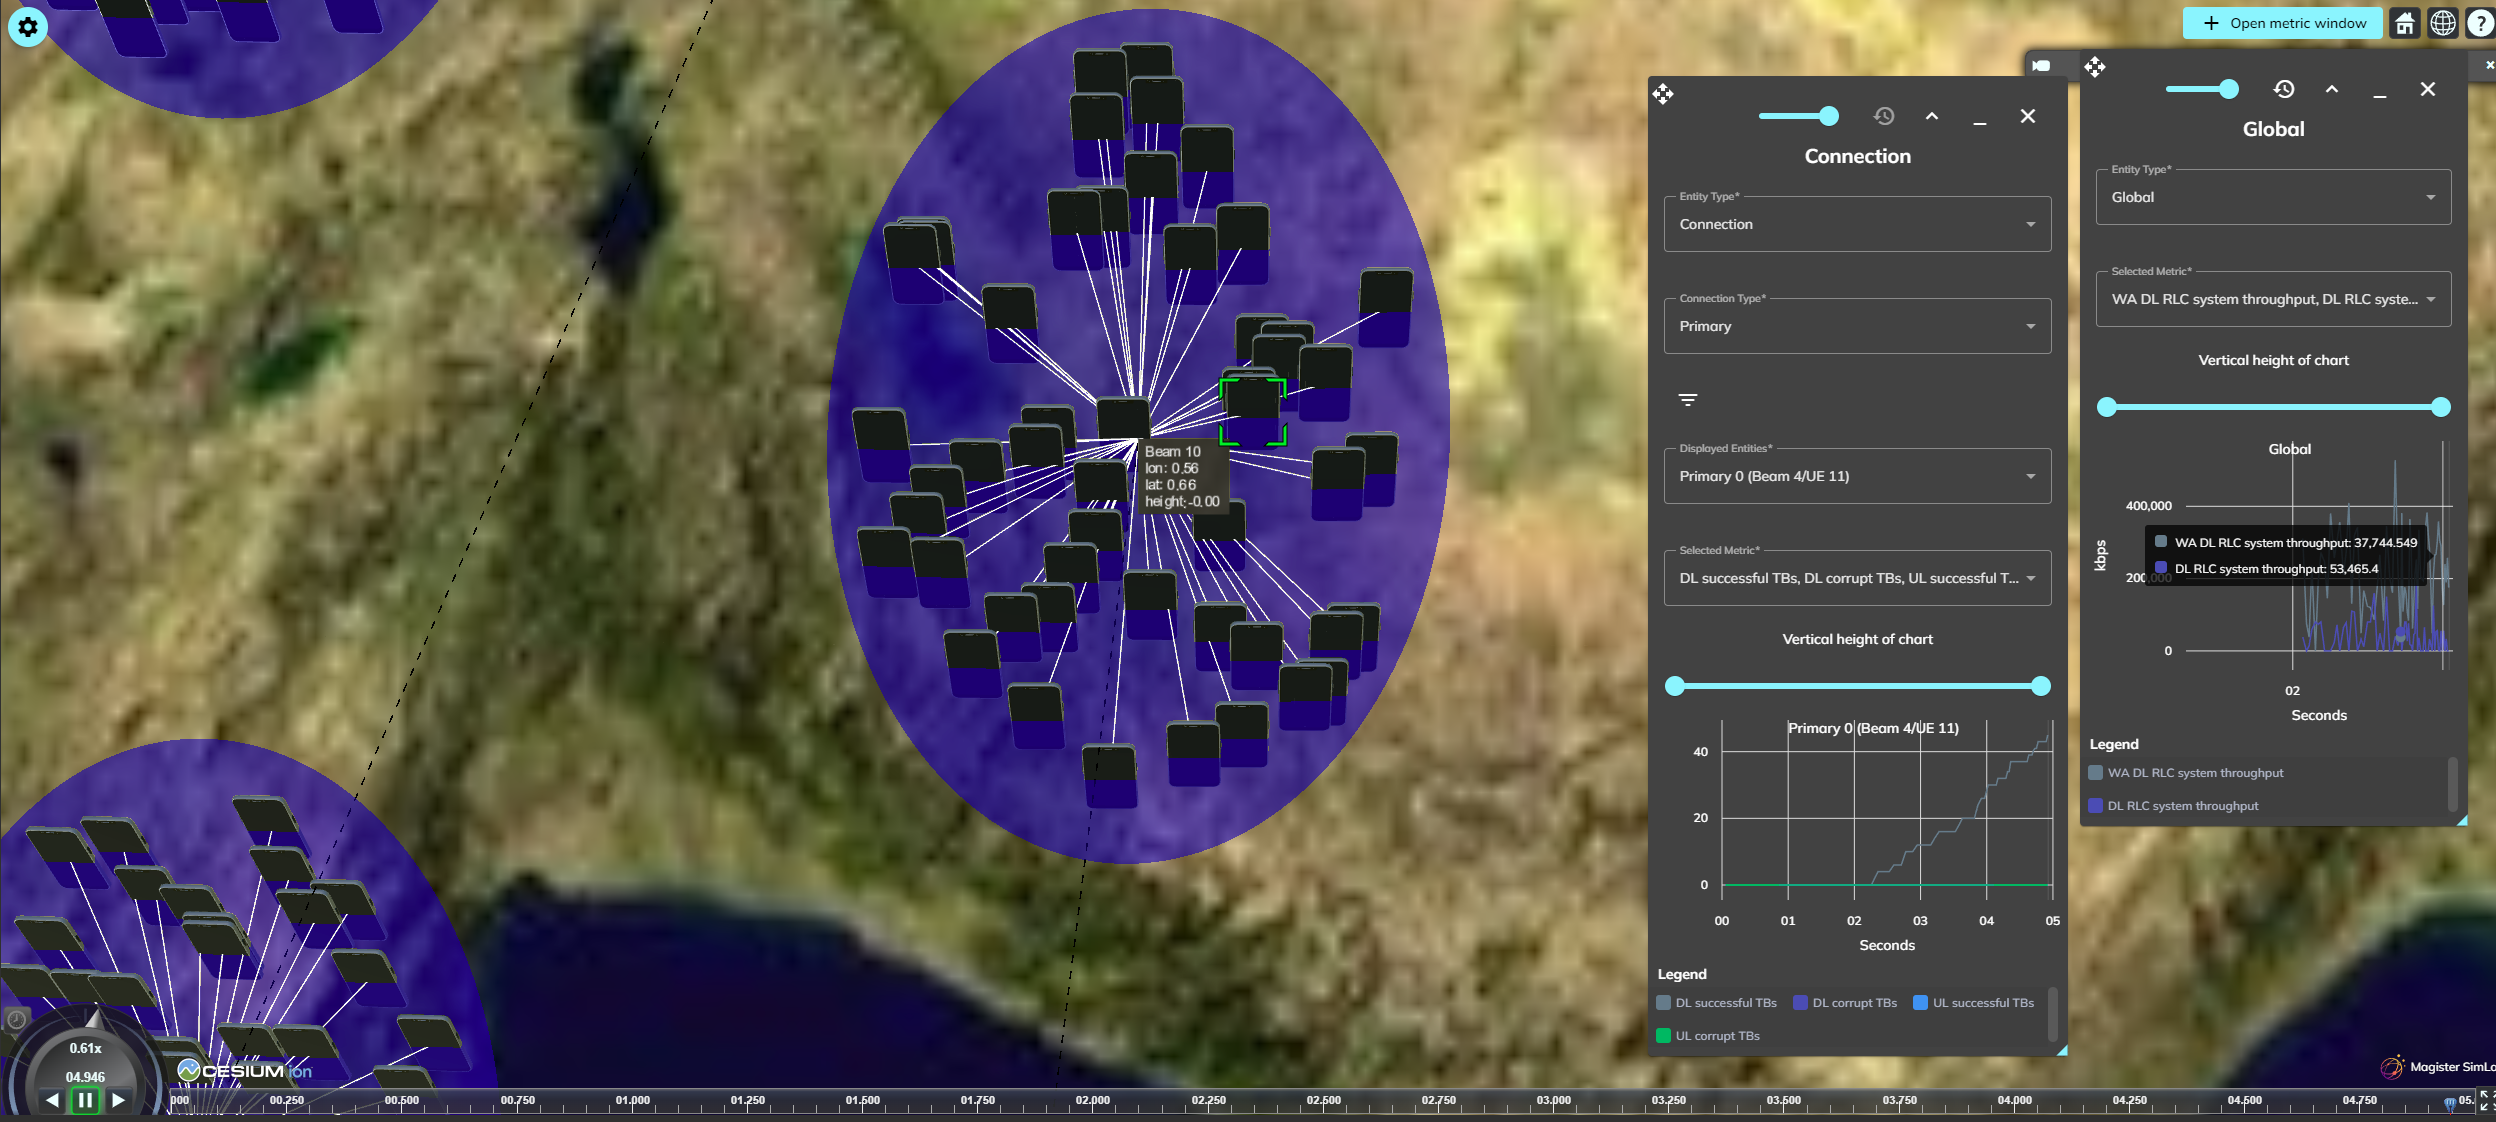Open the history icon in the Global panel
The height and width of the screenshot is (1122, 2496).
[x=2285, y=89]
